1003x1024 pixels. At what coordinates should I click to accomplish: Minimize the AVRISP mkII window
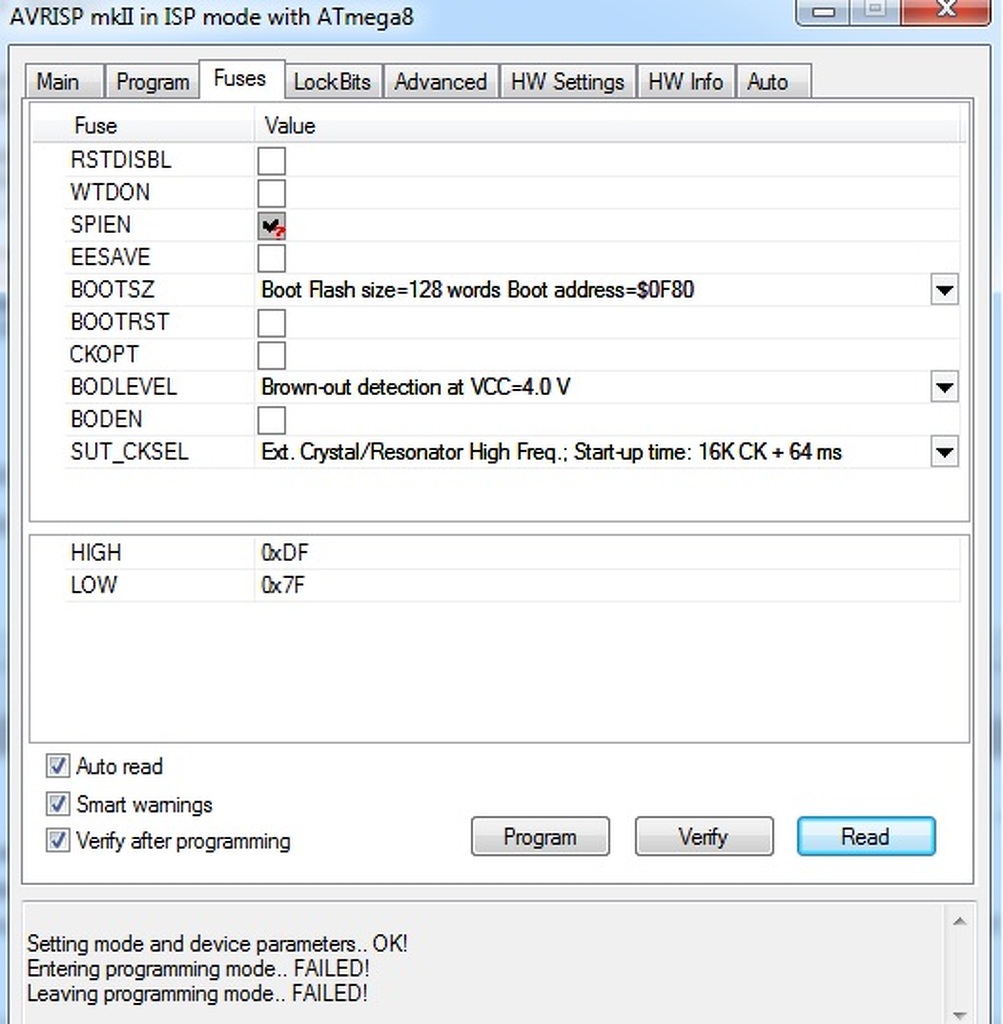pos(823,11)
